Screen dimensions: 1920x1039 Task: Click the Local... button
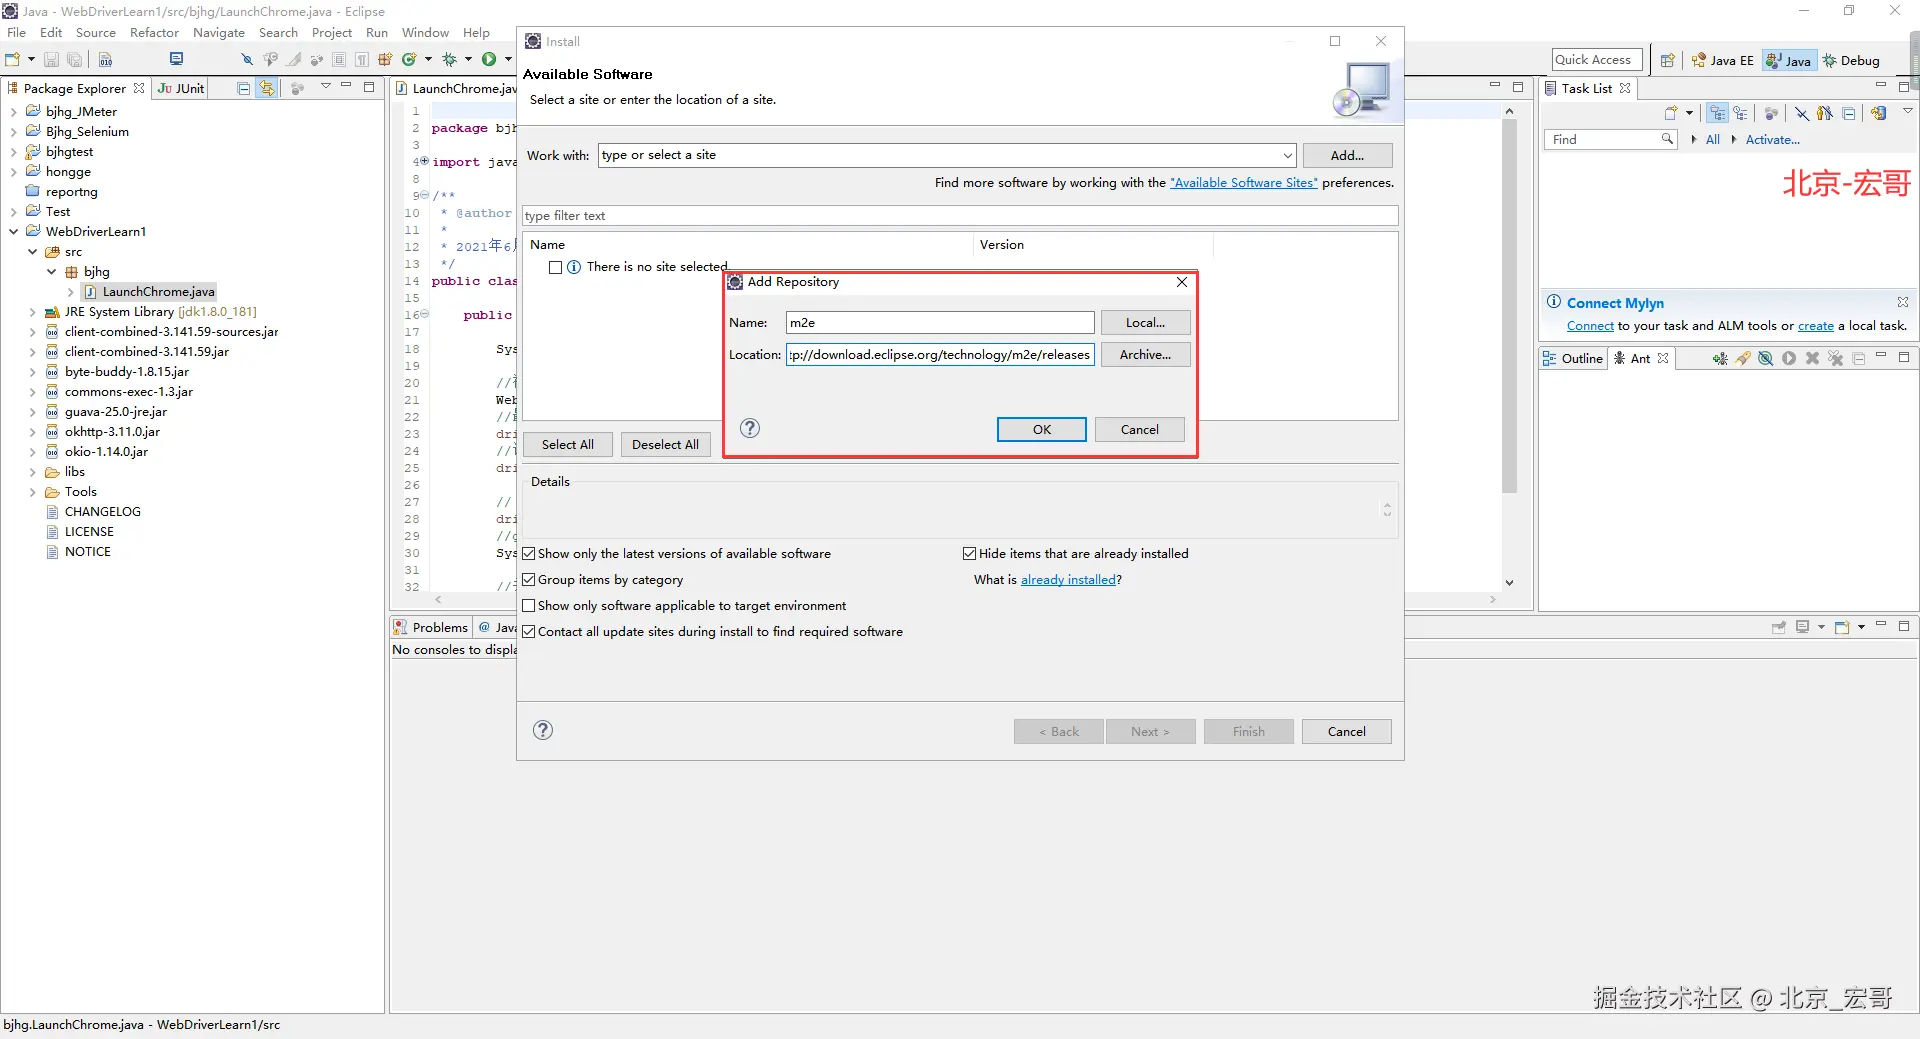click(x=1145, y=322)
